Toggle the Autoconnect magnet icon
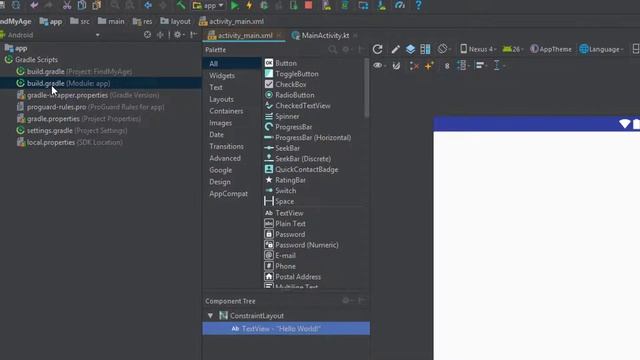 pyautogui.click(x=396, y=65)
